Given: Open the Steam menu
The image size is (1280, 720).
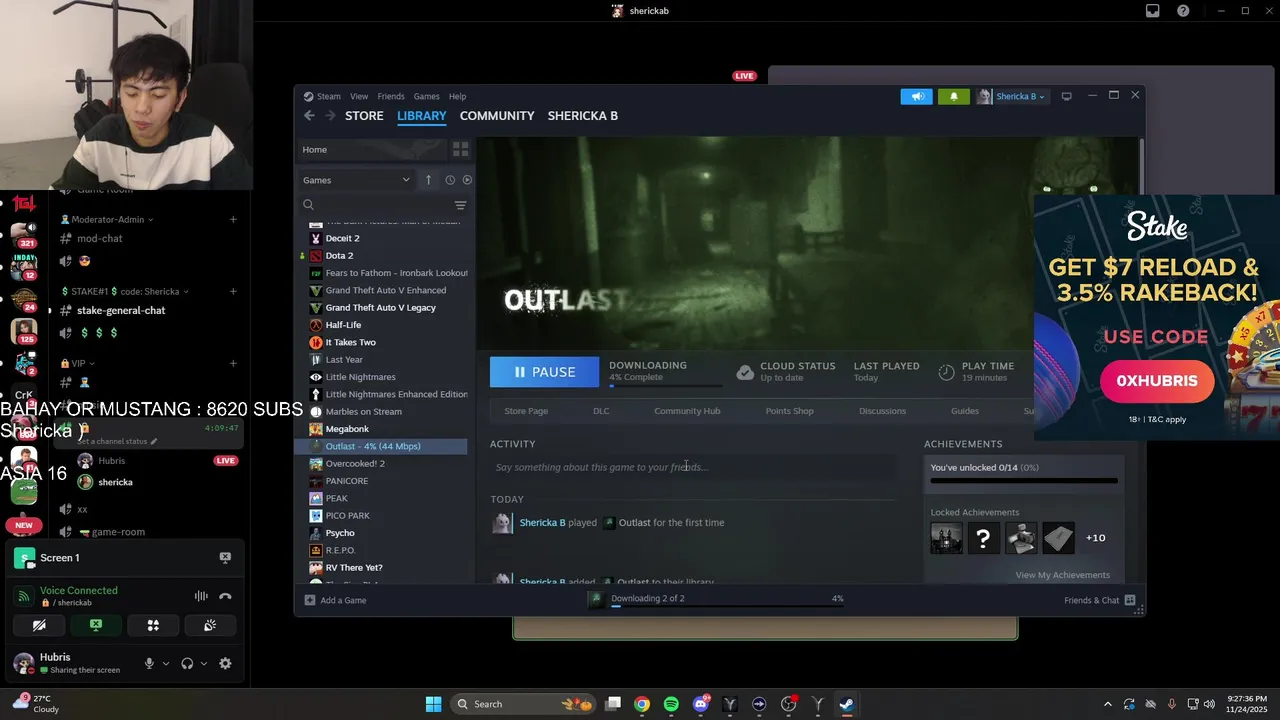Looking at the screenshot, I should (x=329, y=97).
